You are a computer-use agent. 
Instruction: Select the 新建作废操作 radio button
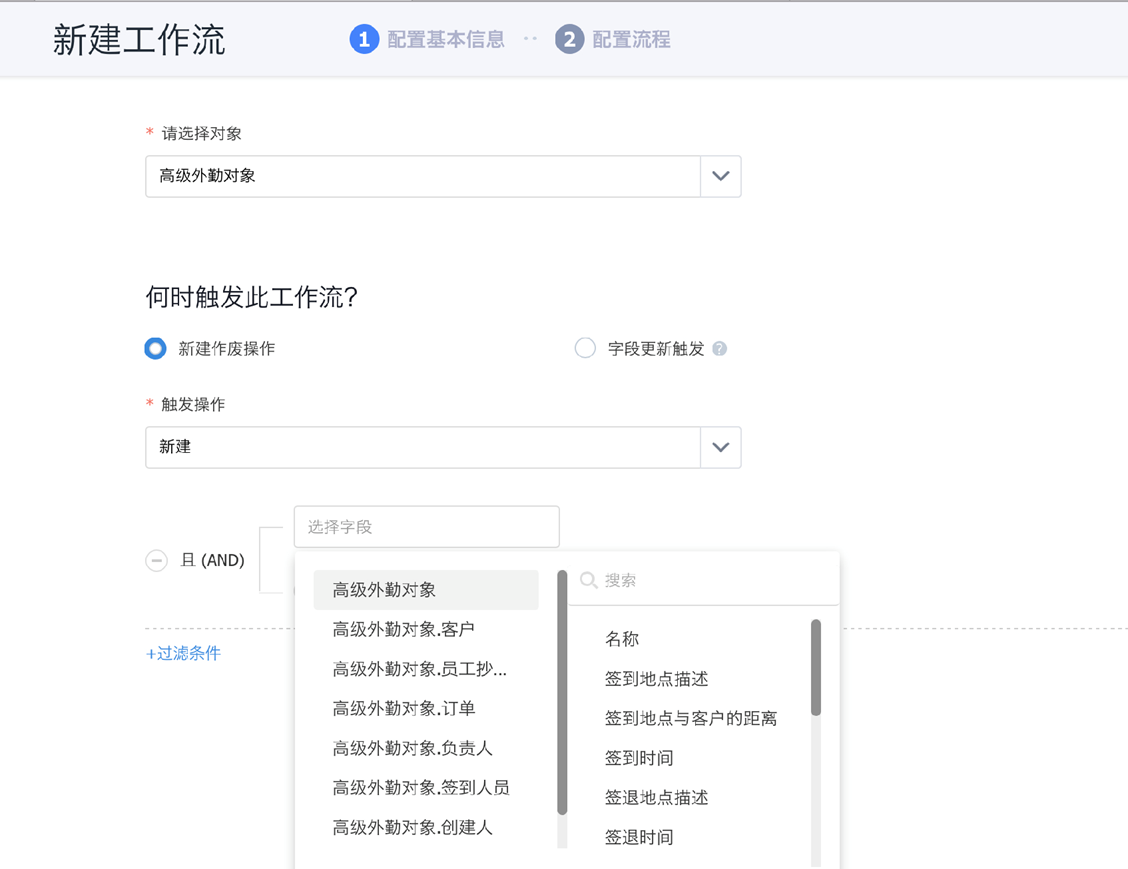155,349
